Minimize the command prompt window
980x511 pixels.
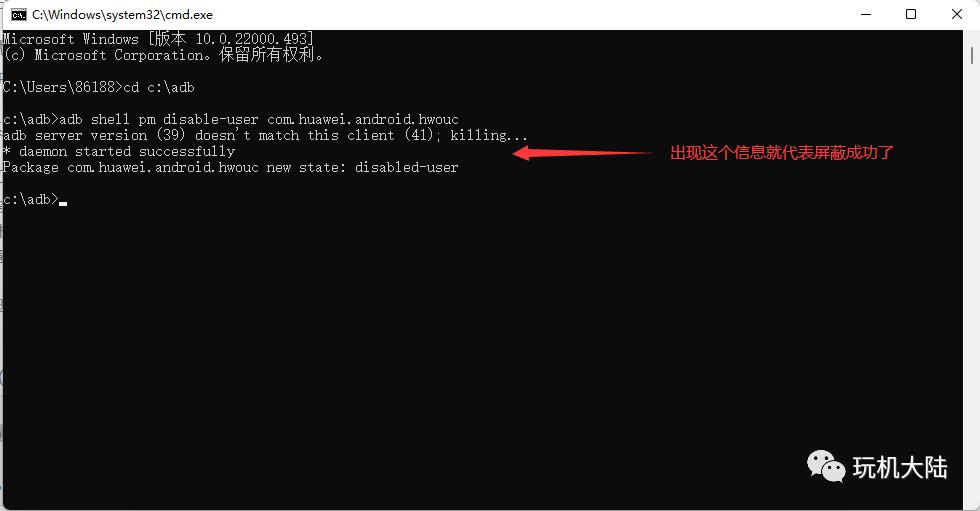866,14
